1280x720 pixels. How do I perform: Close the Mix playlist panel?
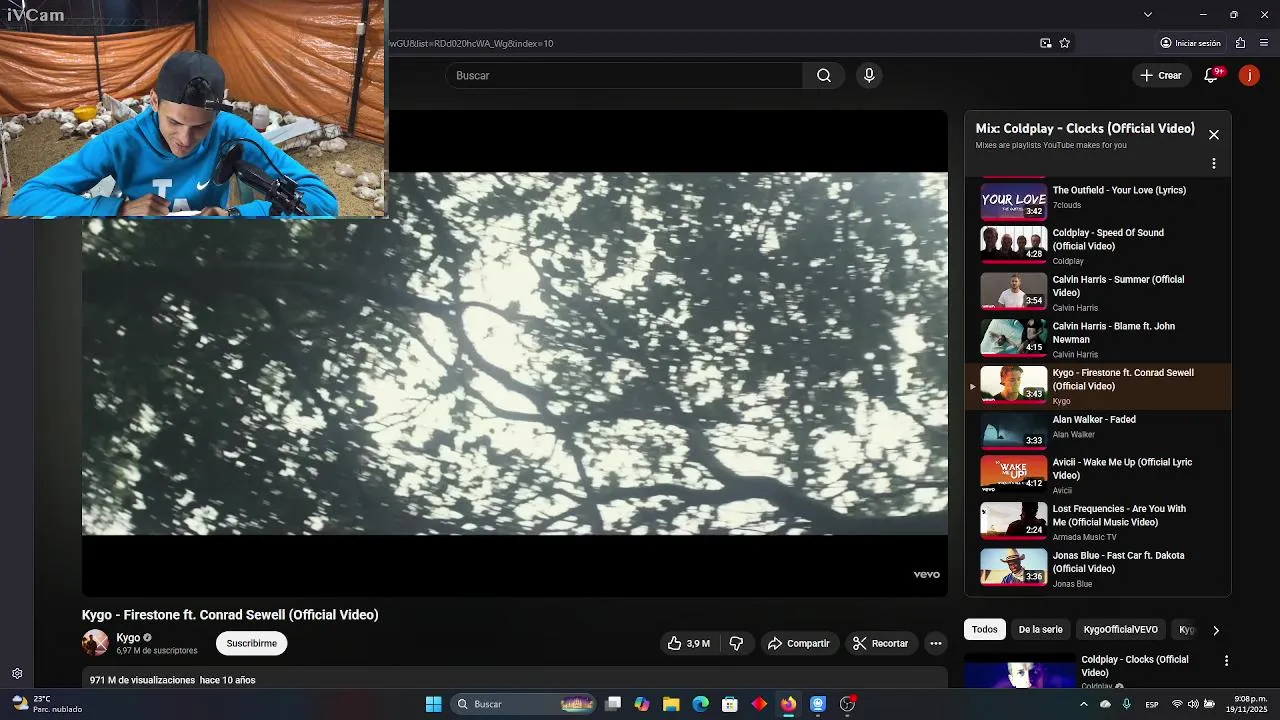point(1214,134)
